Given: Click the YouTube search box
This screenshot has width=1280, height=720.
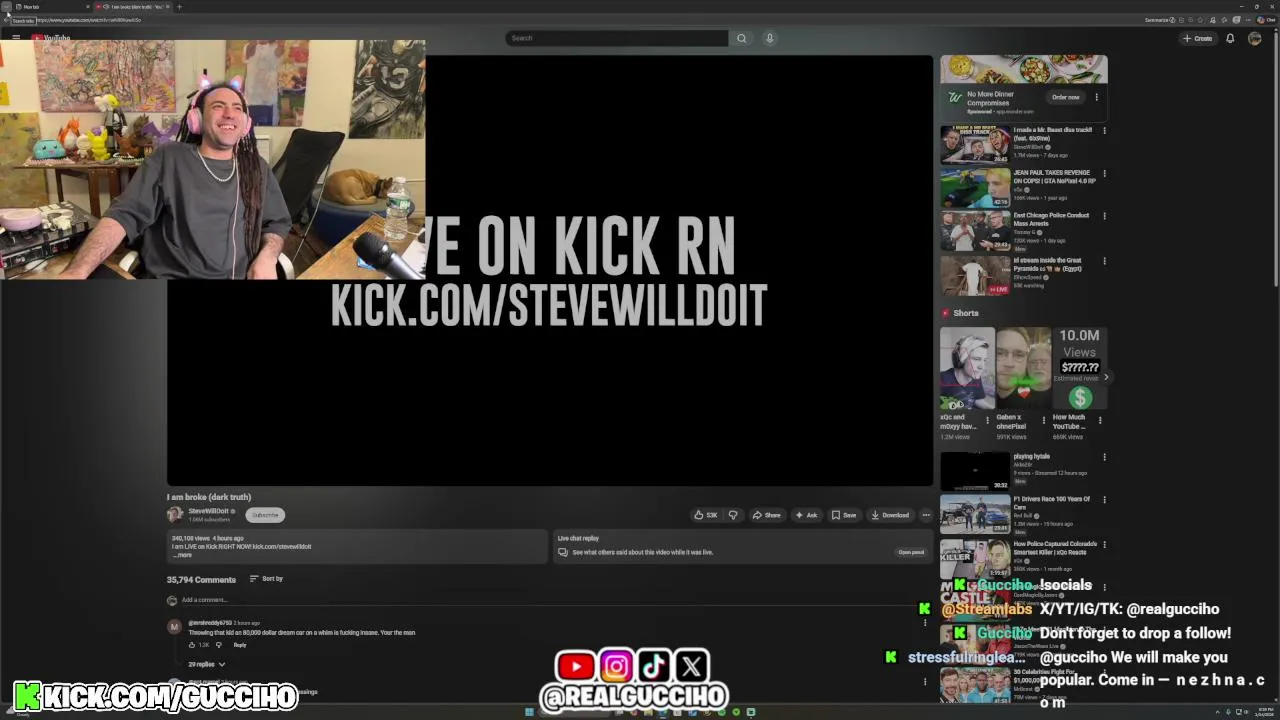Looking at the screenshot, I should (x=617, y=38).
